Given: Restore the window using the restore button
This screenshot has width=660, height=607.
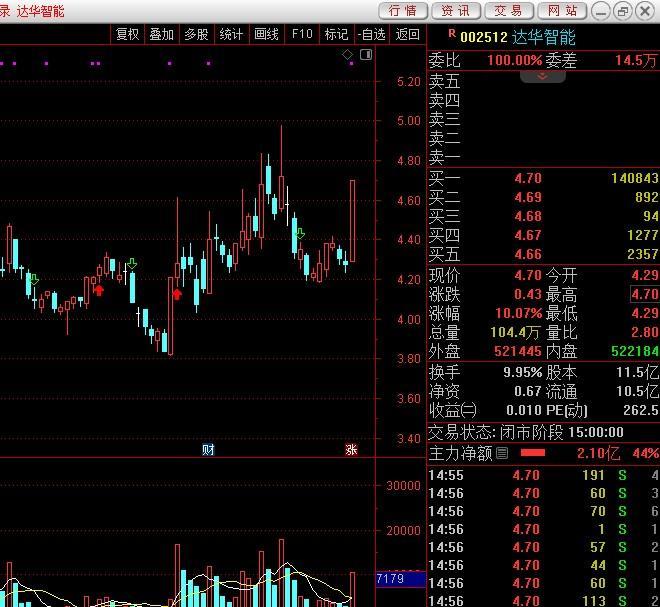Looking at the screenshot, I should pyautogui.click(x=622, y=11).
